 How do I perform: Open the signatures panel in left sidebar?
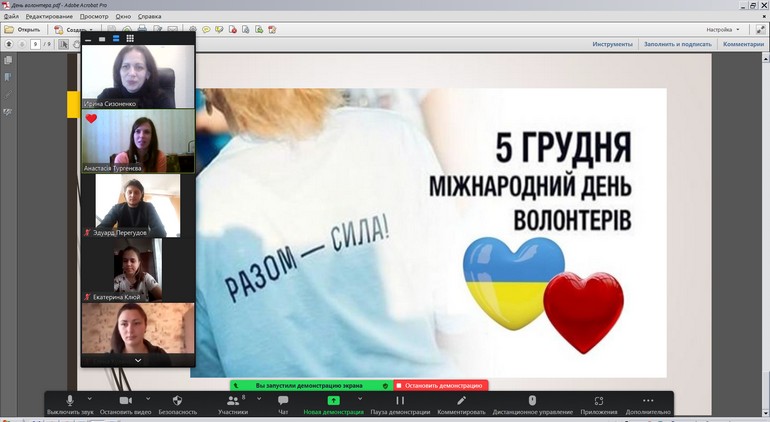click(x=8, y=112)
